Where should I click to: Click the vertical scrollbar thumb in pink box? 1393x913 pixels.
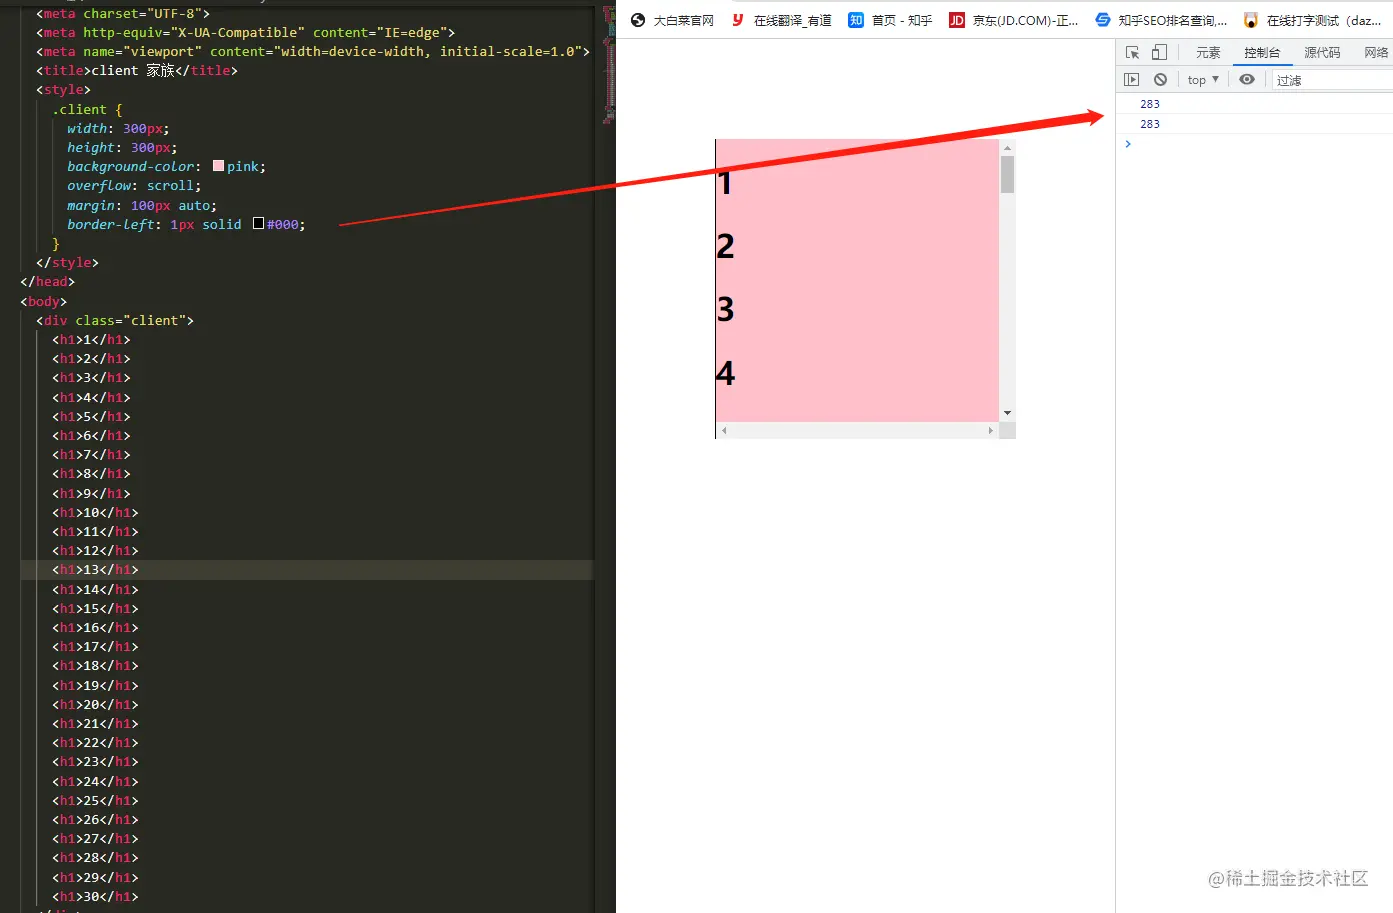coord(1007,174)
